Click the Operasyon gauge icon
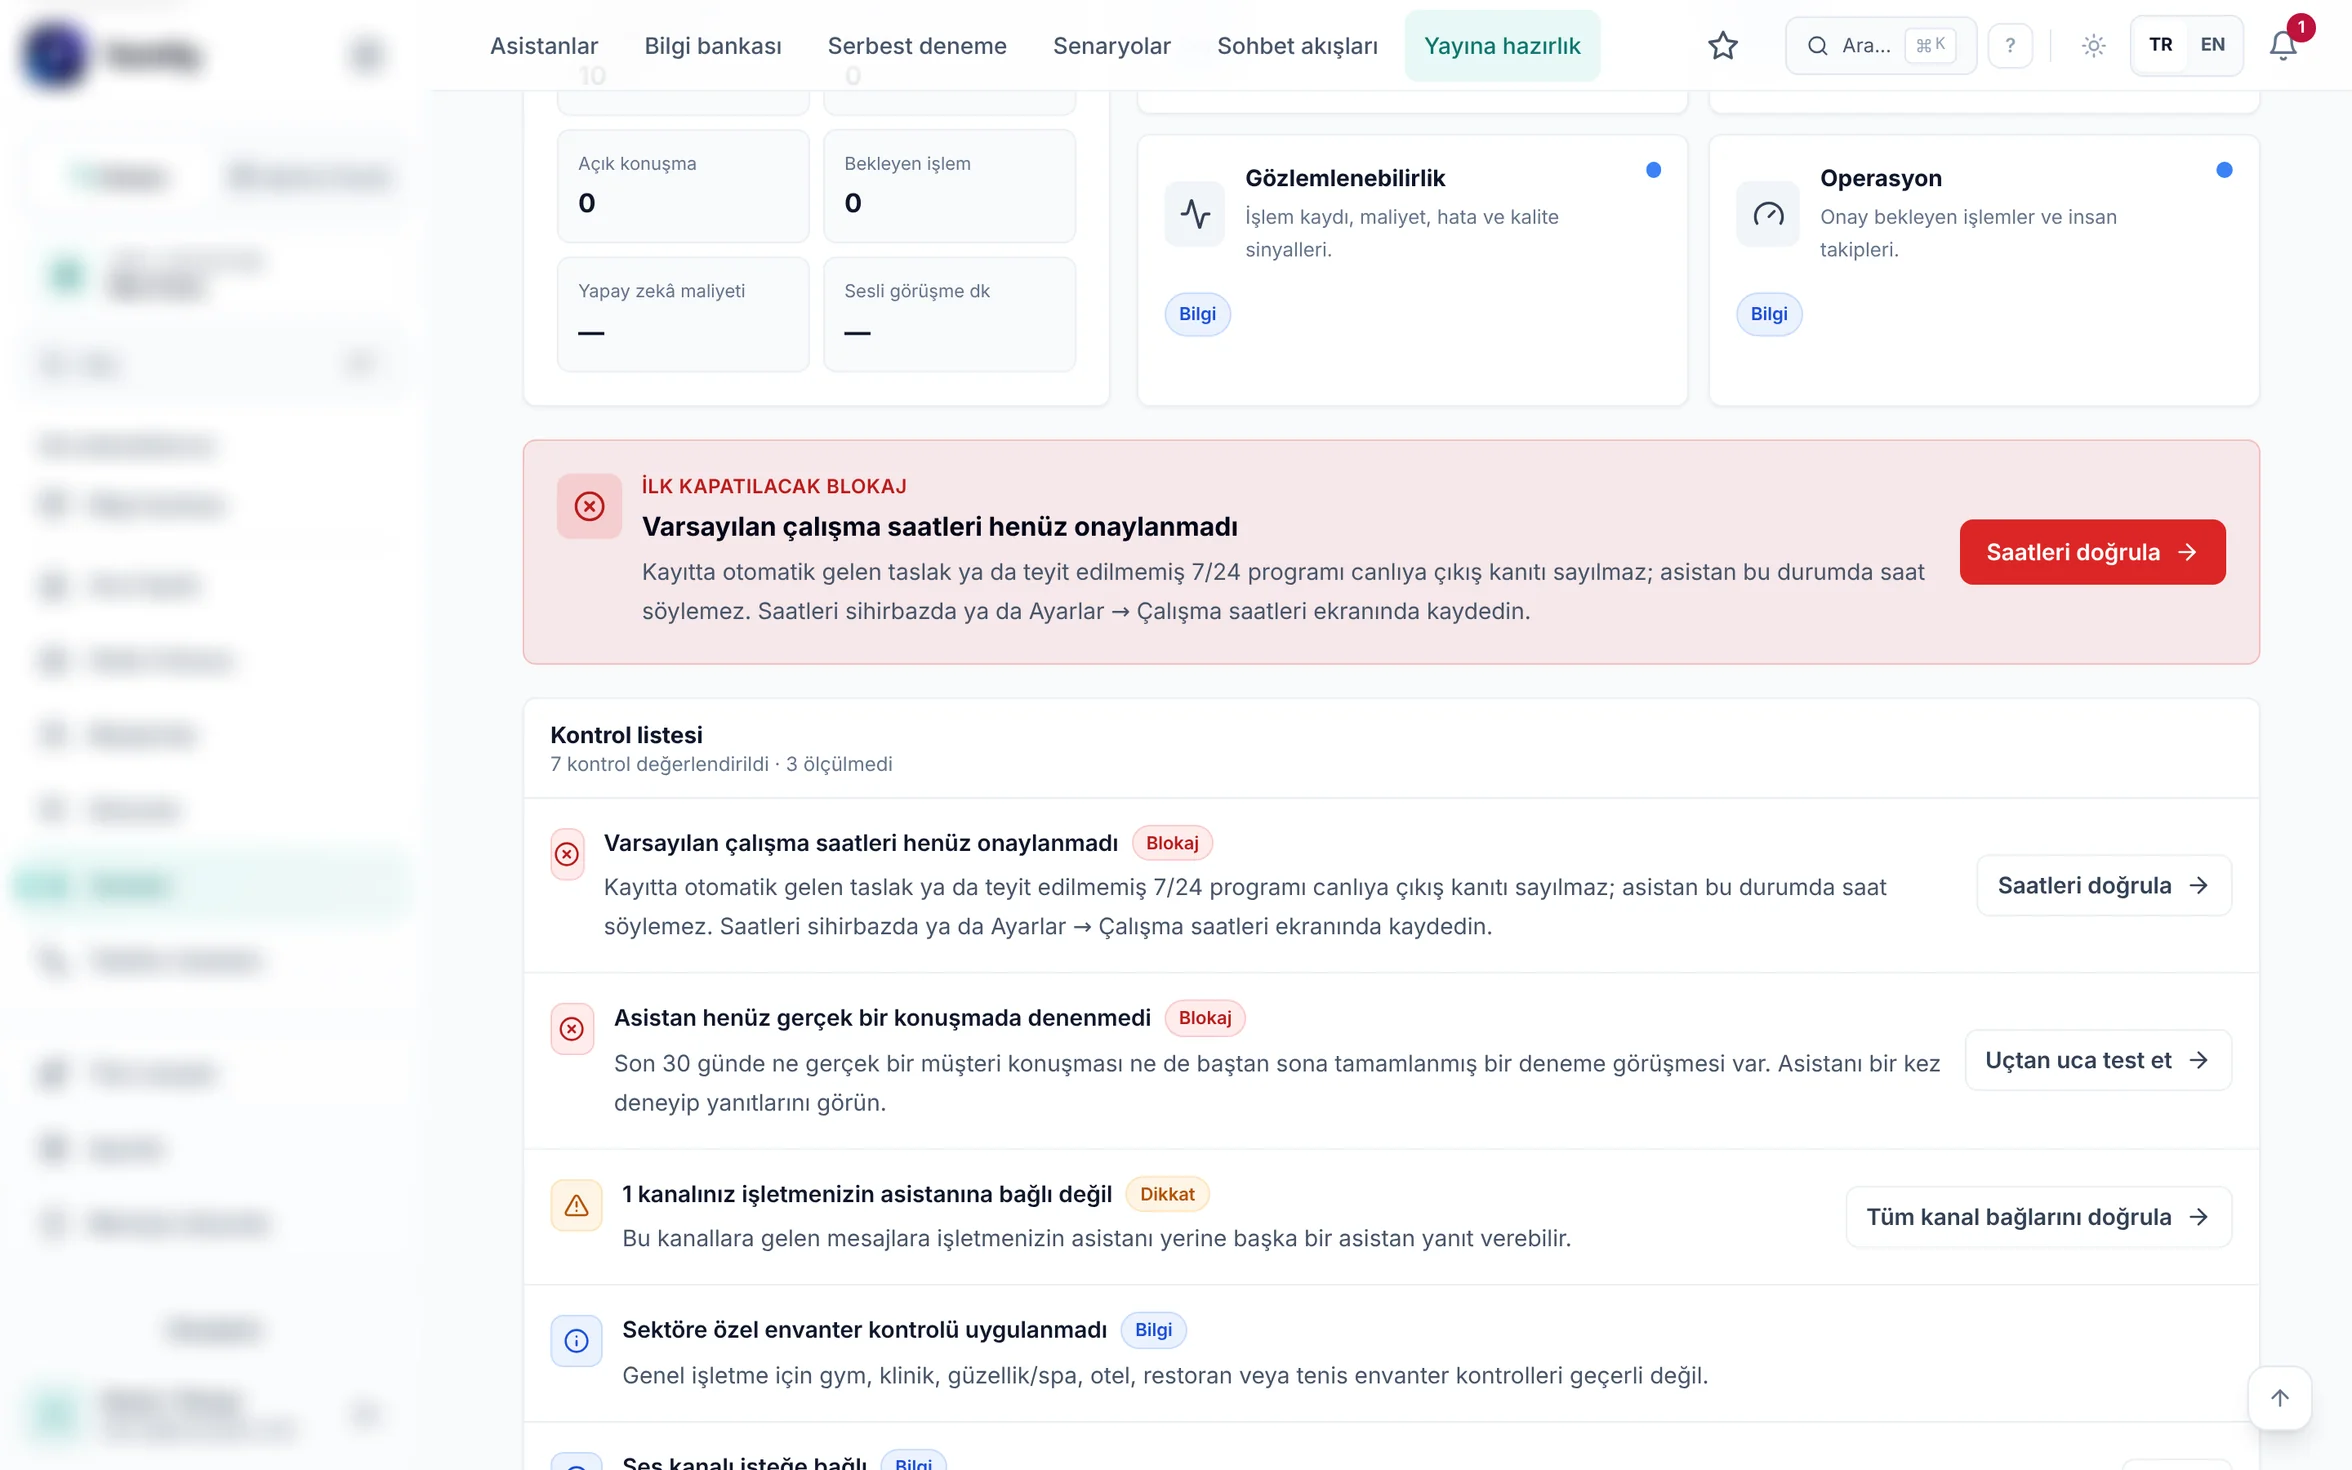The height and width of the screenshot is (1470, 2352). pos(1767,214)
